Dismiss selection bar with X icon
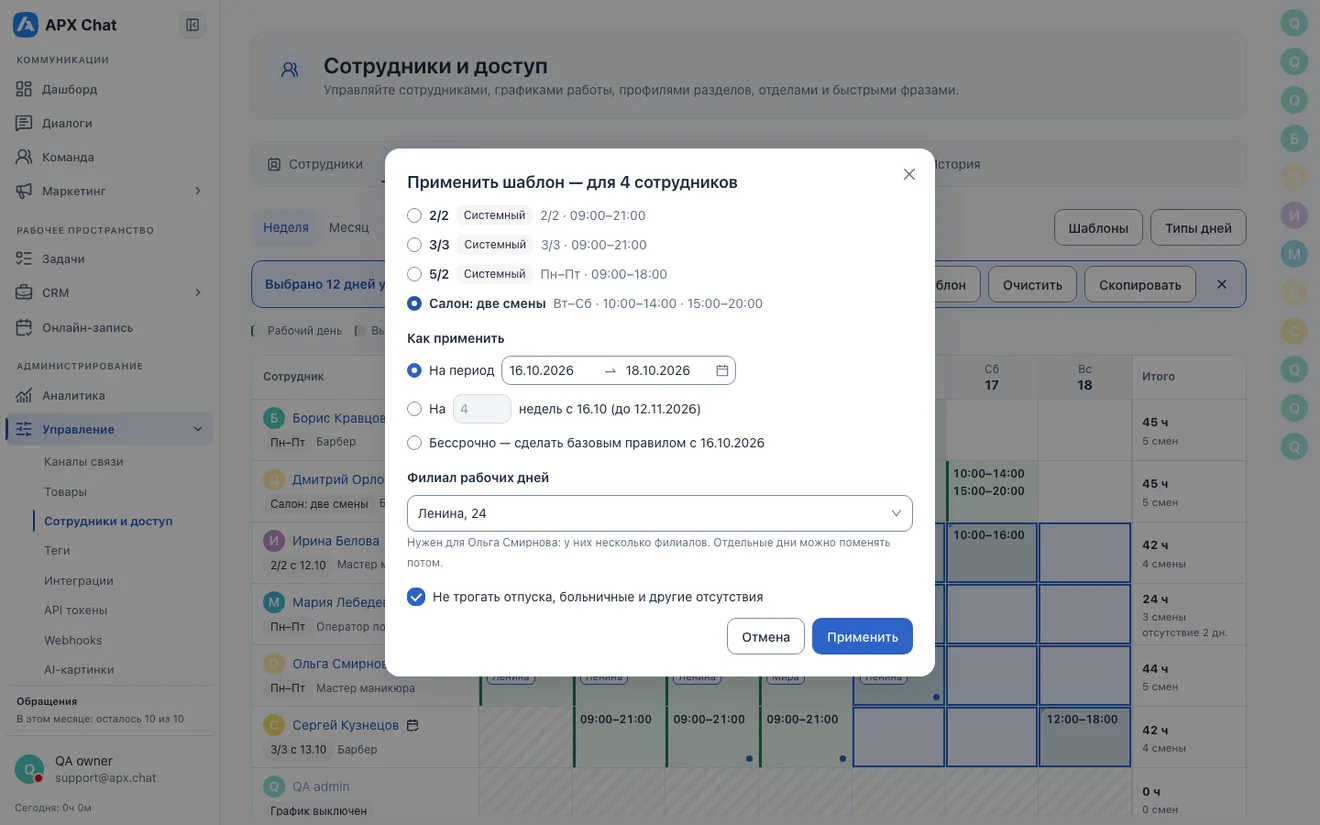The height and width of the screenshot is (825, 1320). [x=1221, y=284]
